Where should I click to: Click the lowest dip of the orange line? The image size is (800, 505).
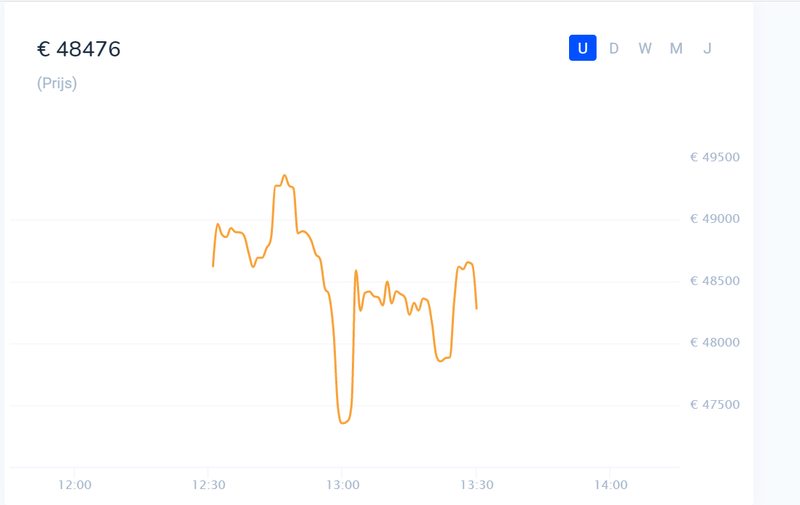343,423
